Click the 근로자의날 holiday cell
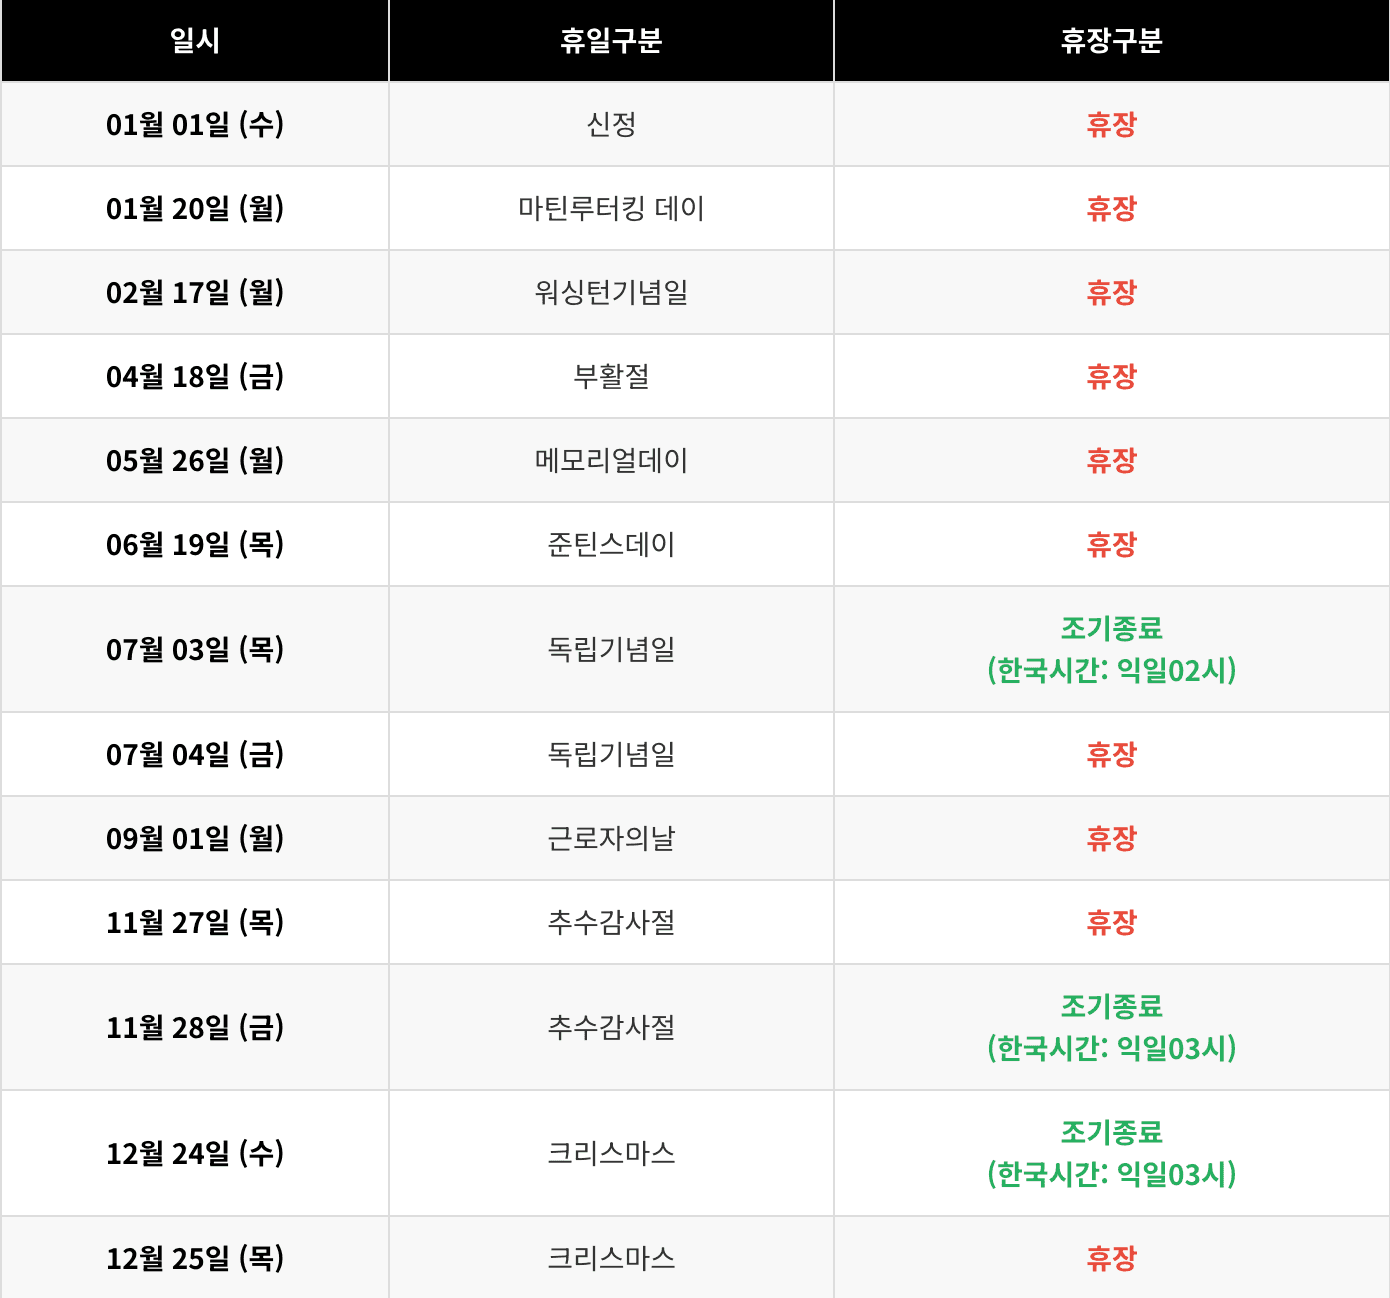Screen dimensions: 1390x1298 pyautogui.click(x=611, y=839)
